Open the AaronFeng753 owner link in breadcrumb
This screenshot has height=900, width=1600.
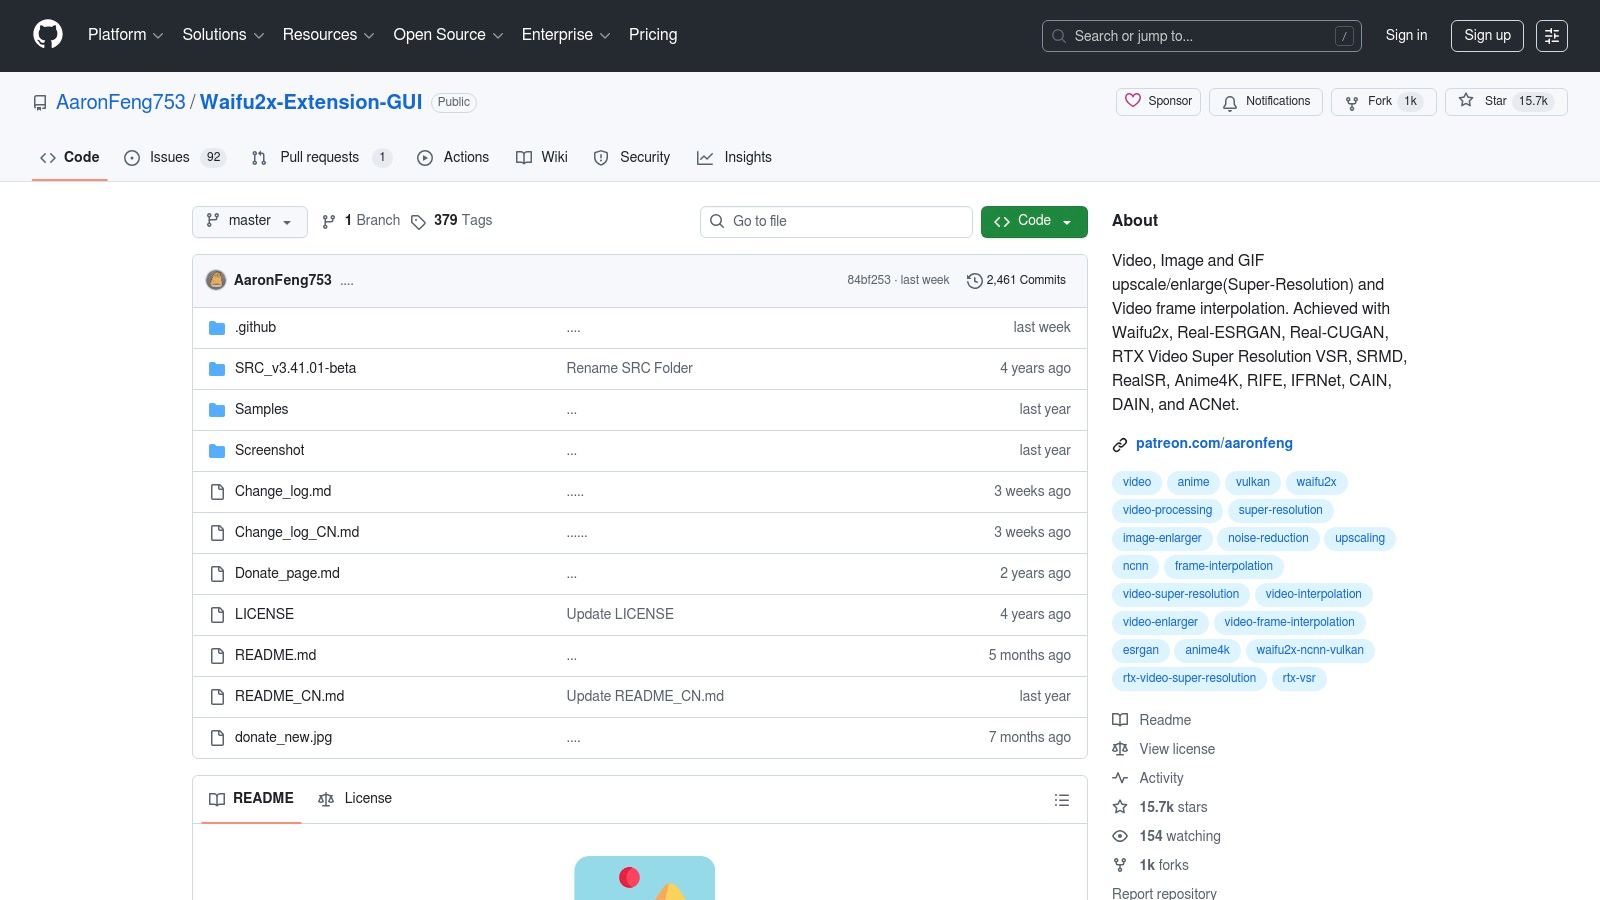point(121,102)
